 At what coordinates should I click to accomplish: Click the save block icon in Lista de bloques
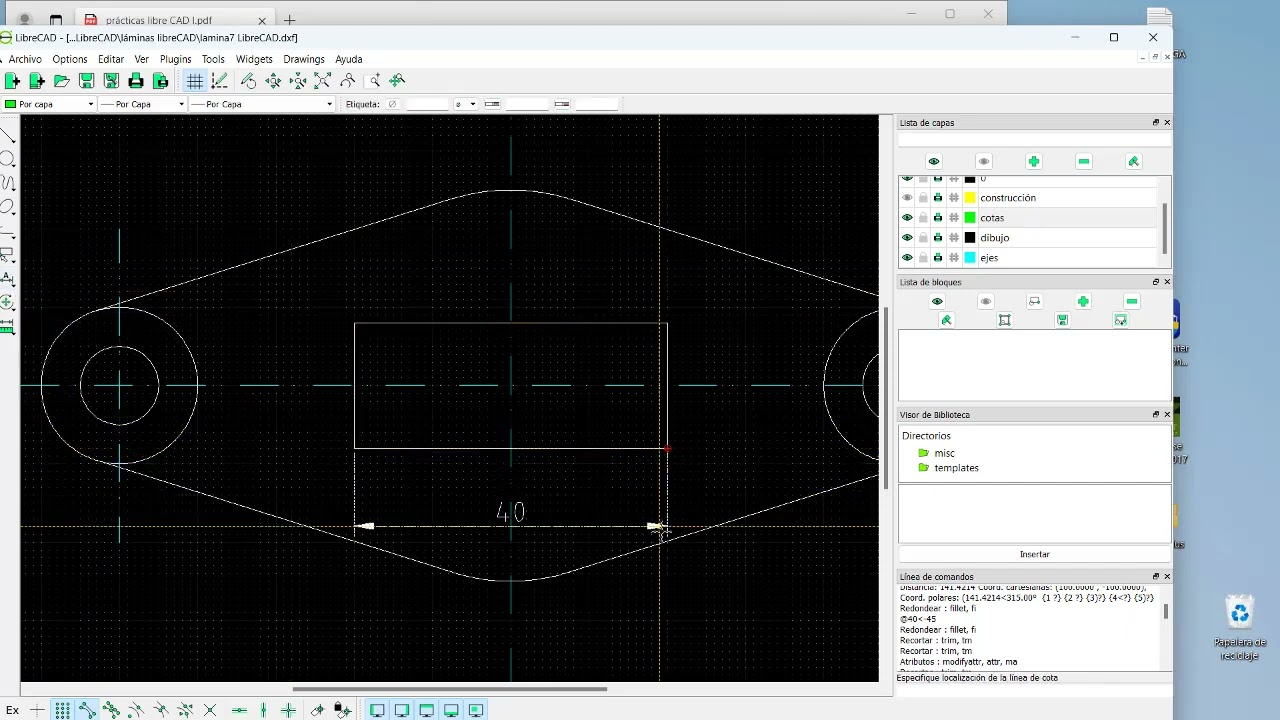[1062, 320]
